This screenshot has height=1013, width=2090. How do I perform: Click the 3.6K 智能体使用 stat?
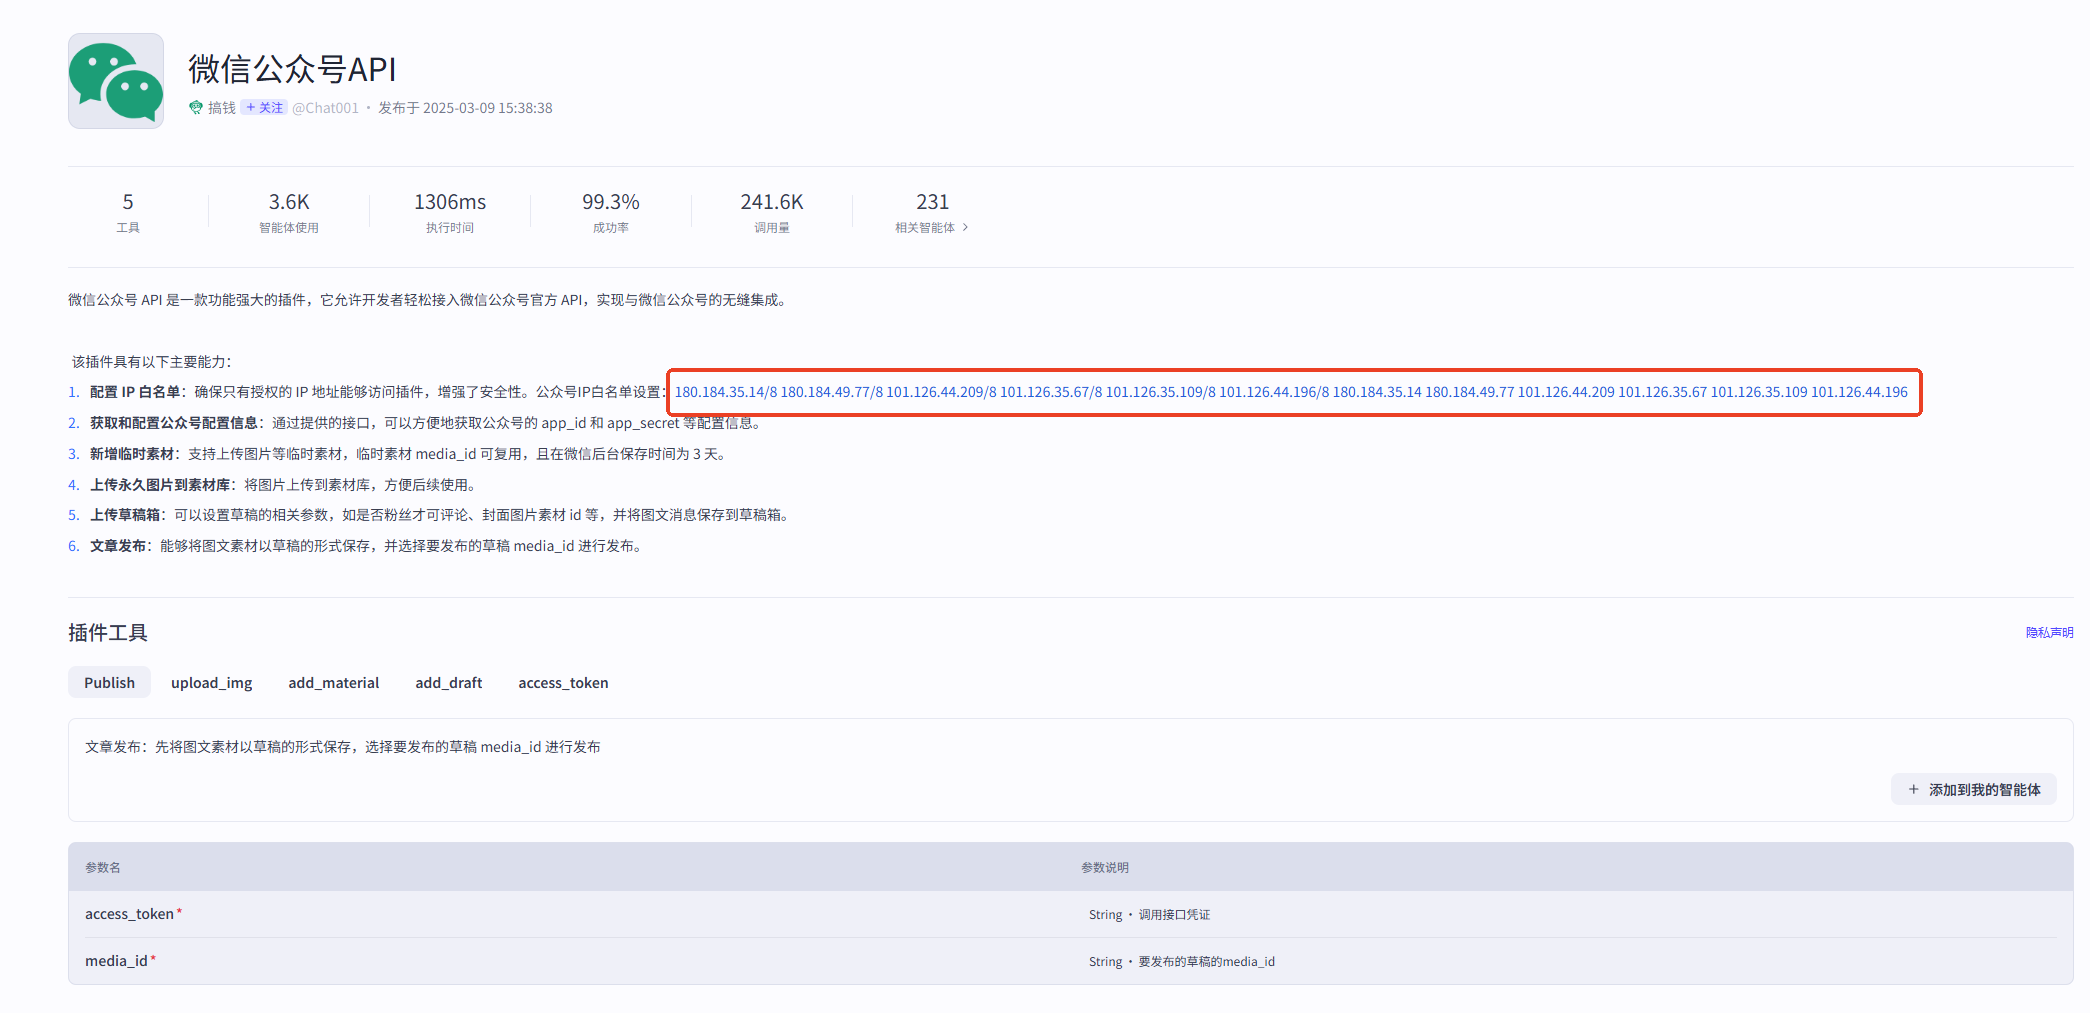(x=289, y=213)
